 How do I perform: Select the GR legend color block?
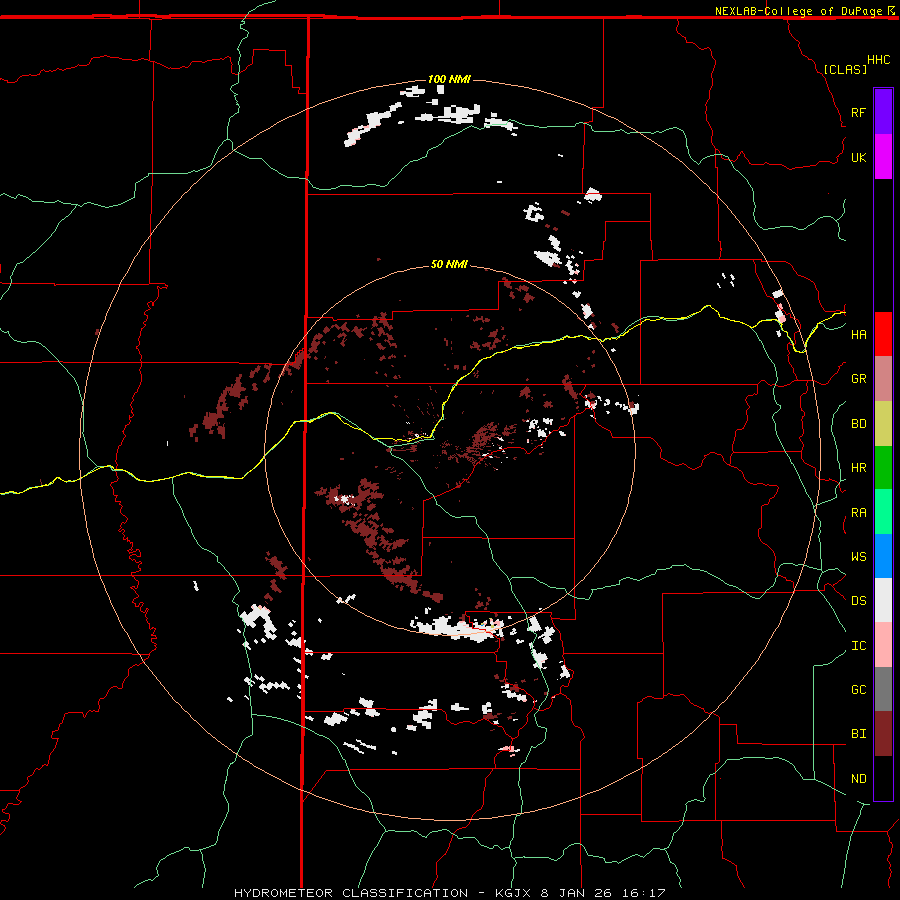(883, 379)
